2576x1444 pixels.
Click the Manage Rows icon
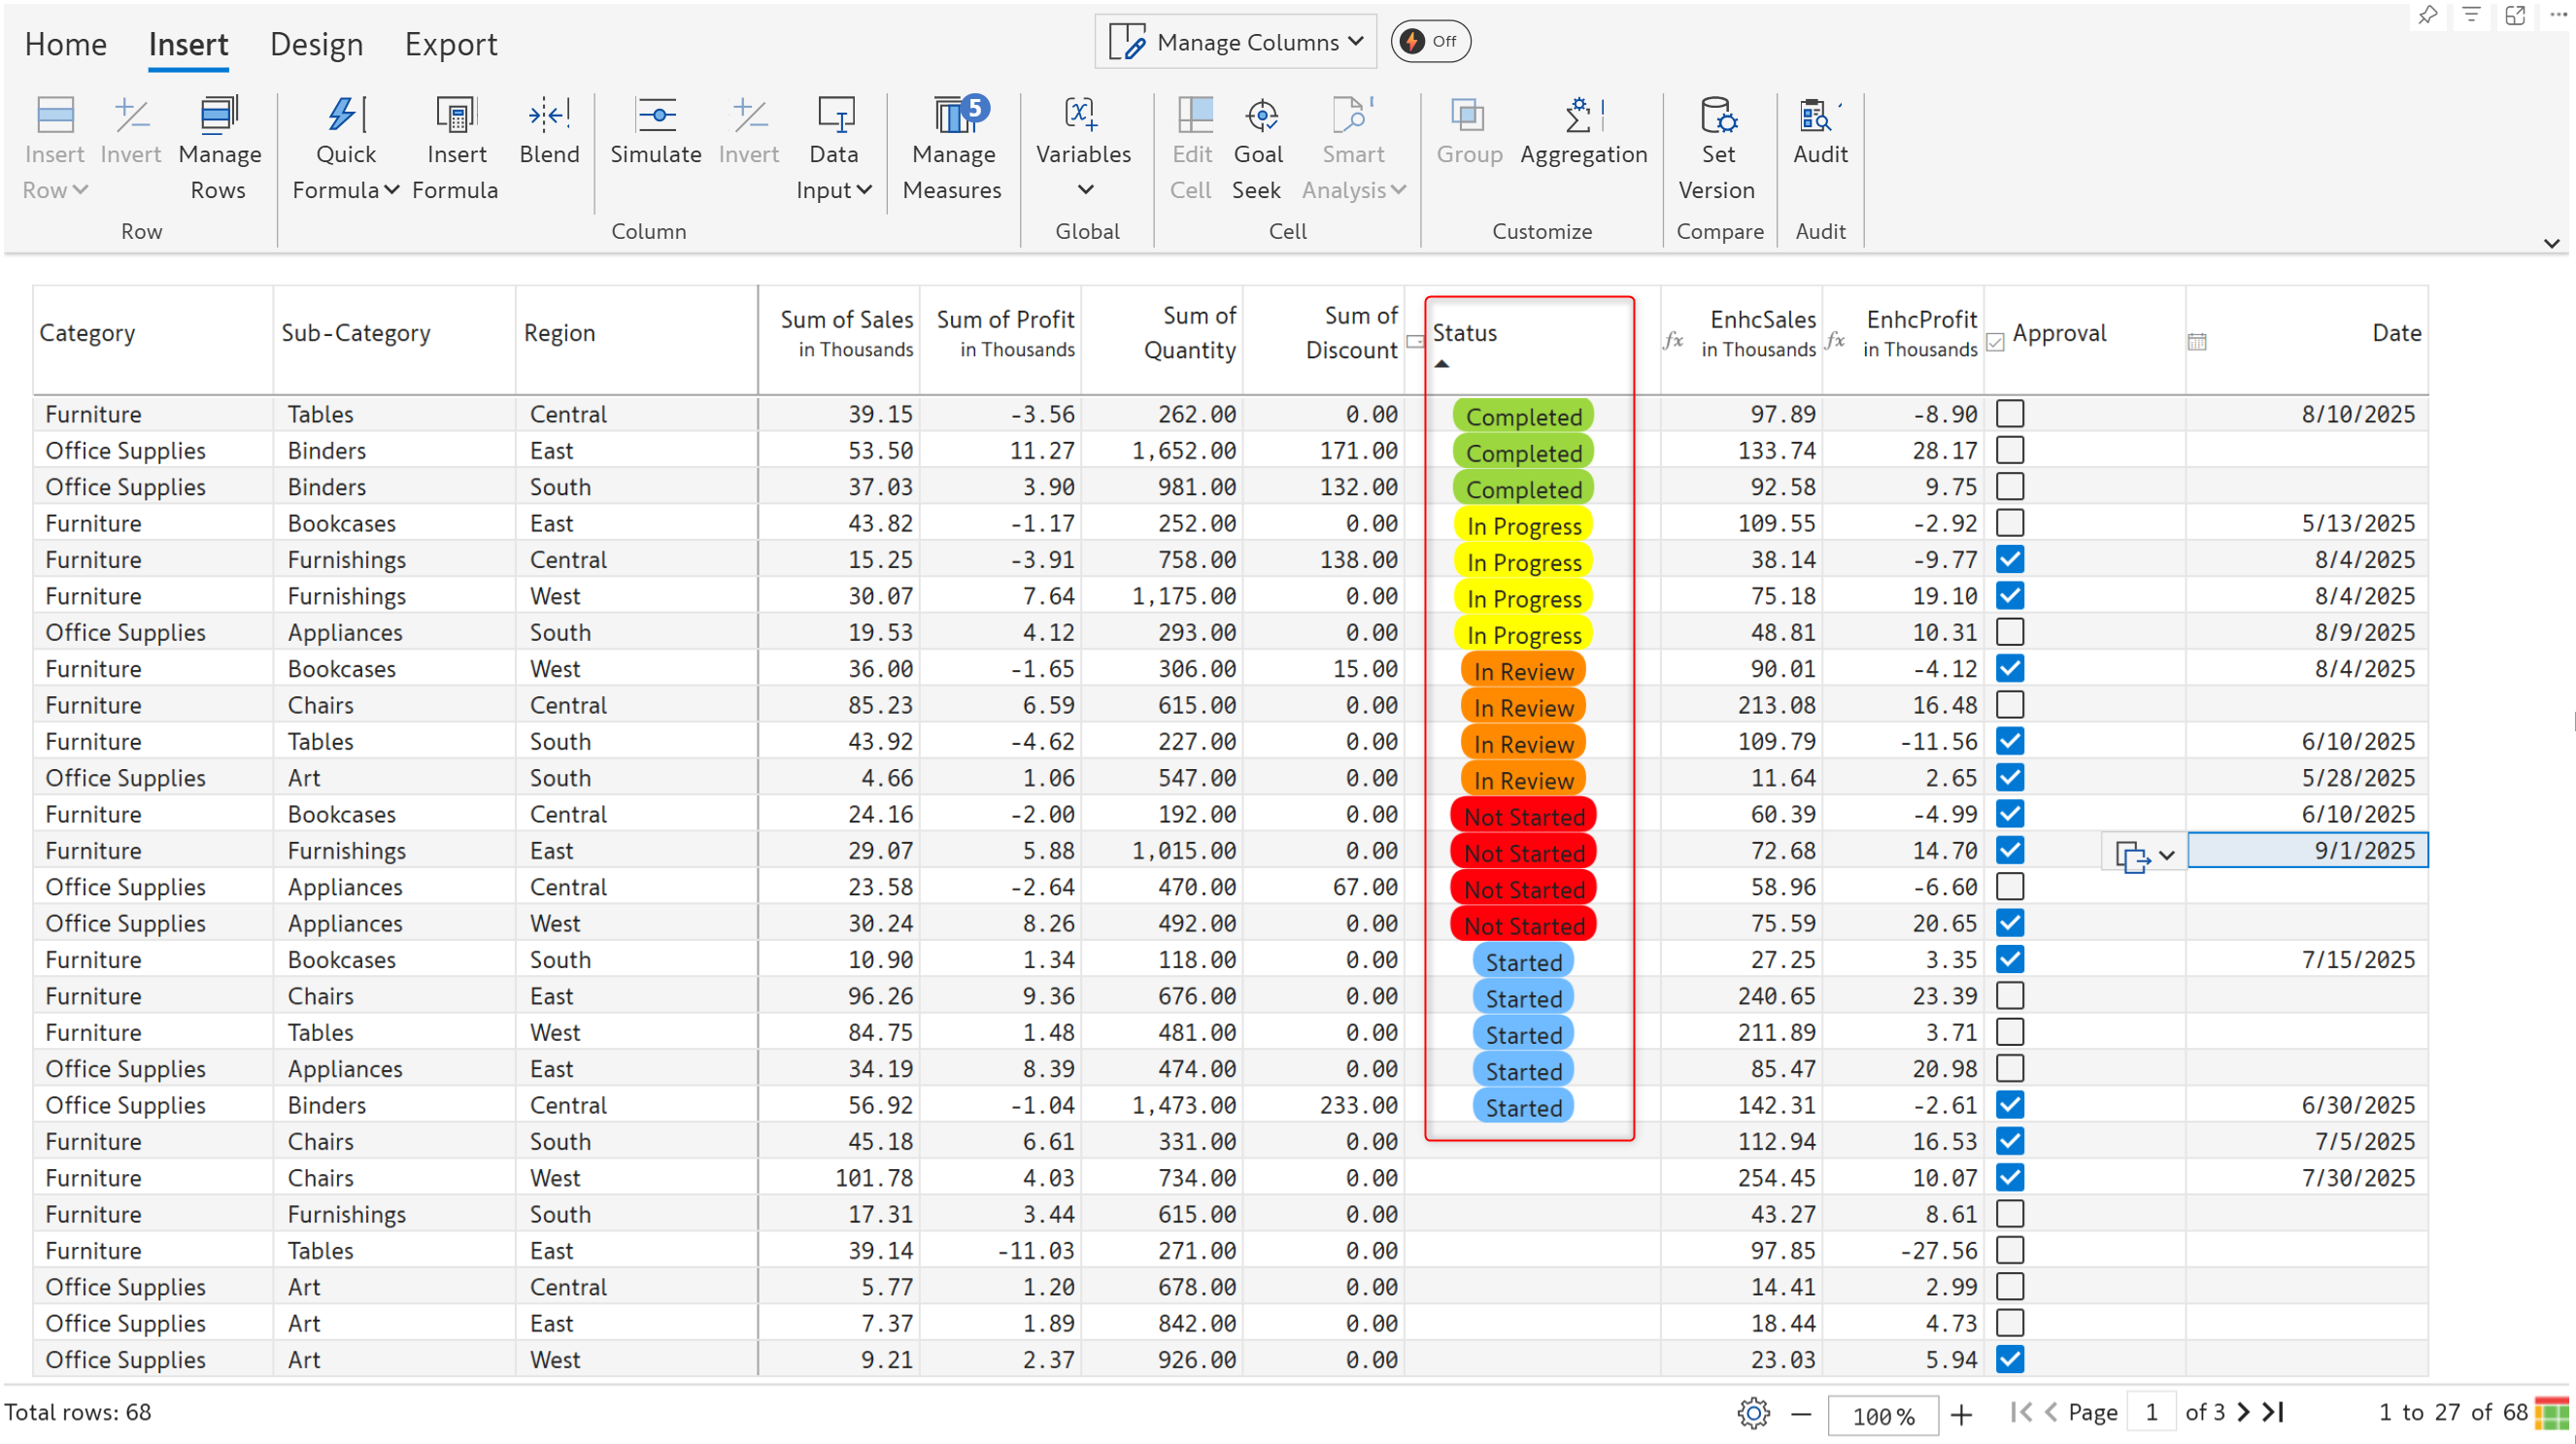tap(219, 117)
